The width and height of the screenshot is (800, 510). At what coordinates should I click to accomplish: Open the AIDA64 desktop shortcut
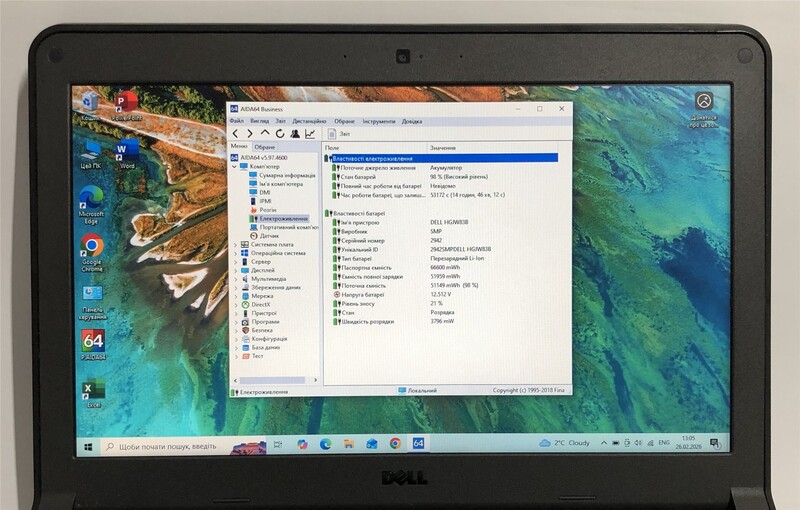coord(93,345)
